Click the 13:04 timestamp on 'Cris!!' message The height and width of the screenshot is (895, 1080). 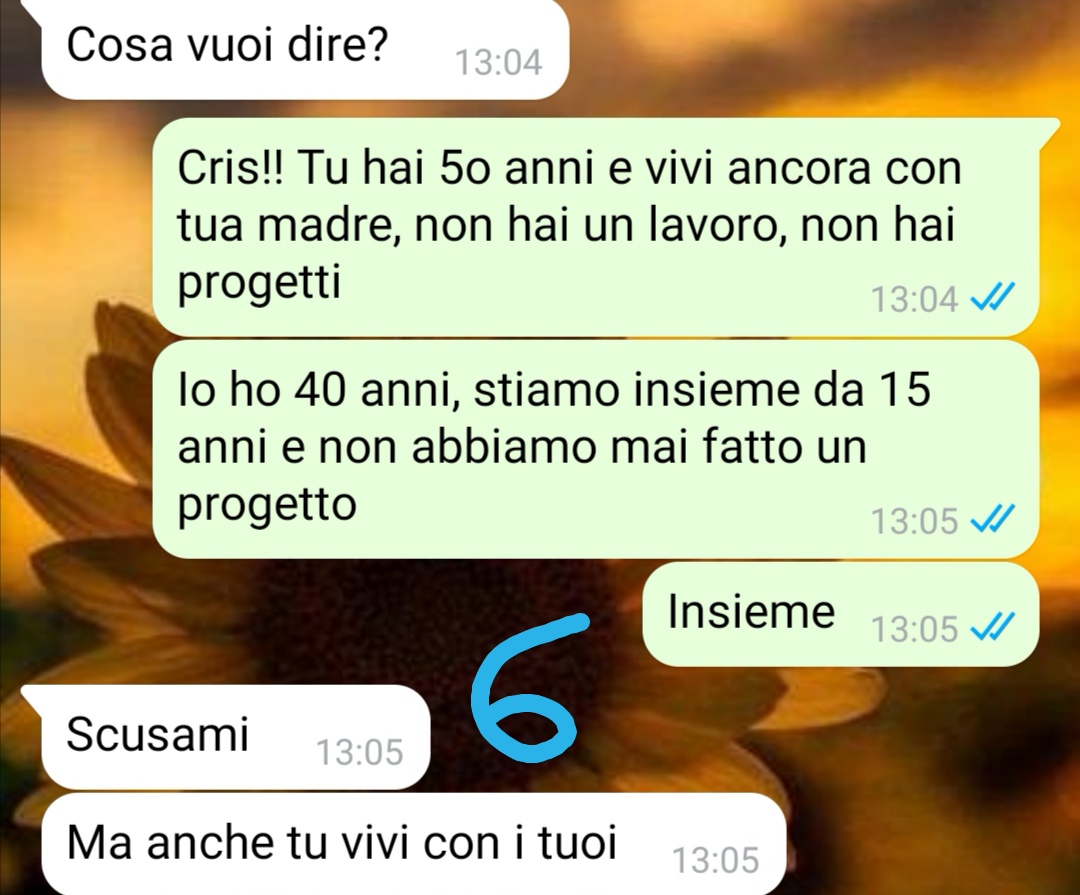tap(914, 299)
